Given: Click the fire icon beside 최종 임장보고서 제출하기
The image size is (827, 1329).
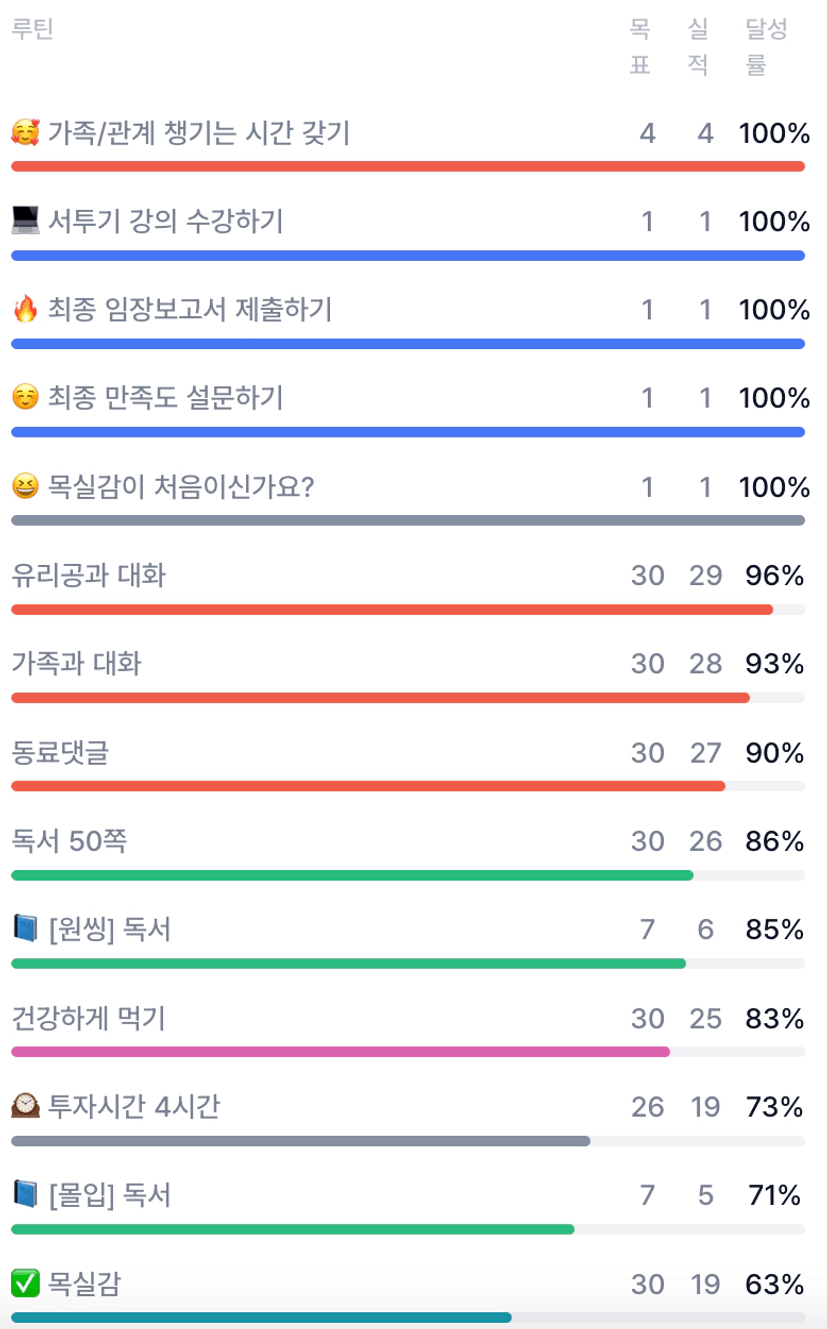Looking at the screenshot, I should pyautogui.click(x=25, y=310).
